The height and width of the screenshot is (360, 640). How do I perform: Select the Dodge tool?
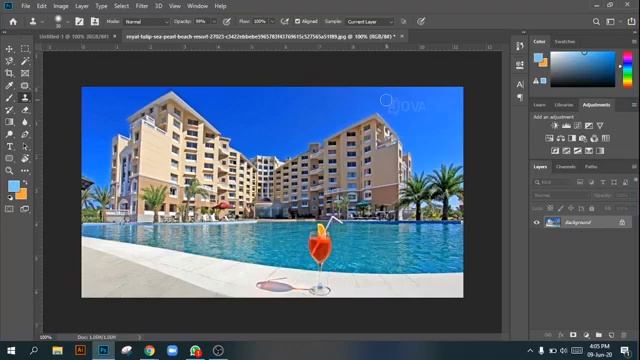point(9,134)
